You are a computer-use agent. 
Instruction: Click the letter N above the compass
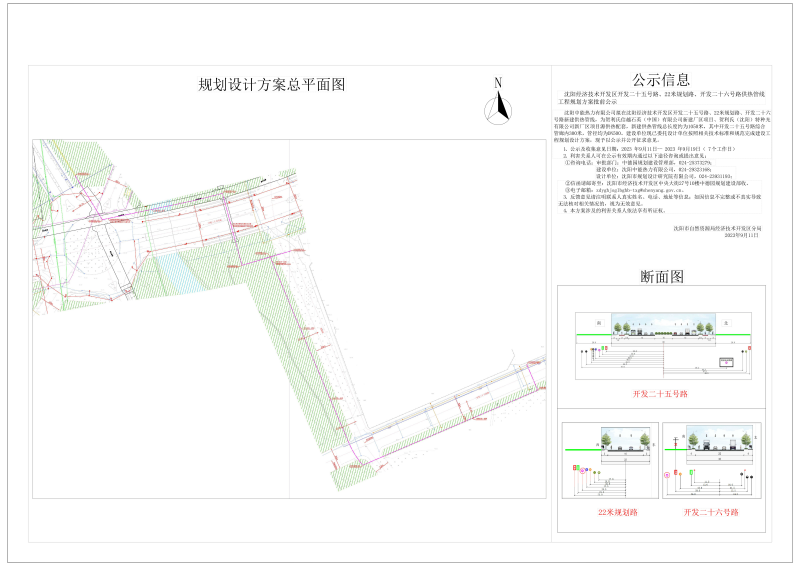497,83
